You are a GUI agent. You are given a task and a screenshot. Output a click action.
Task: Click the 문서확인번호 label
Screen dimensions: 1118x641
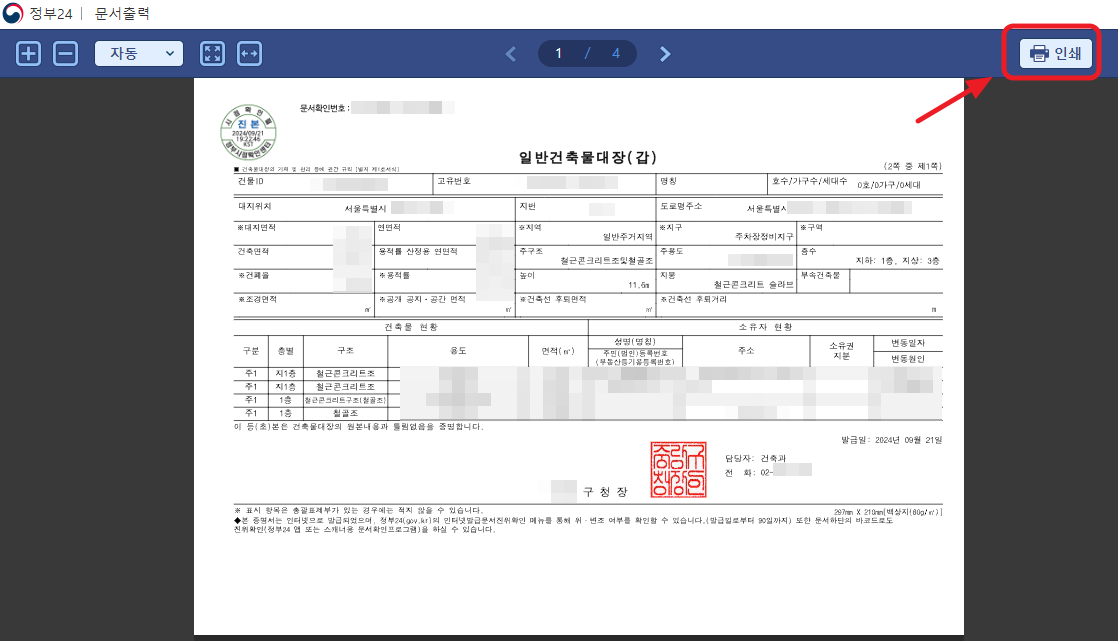pyautogui.click(x=324, y=108)
